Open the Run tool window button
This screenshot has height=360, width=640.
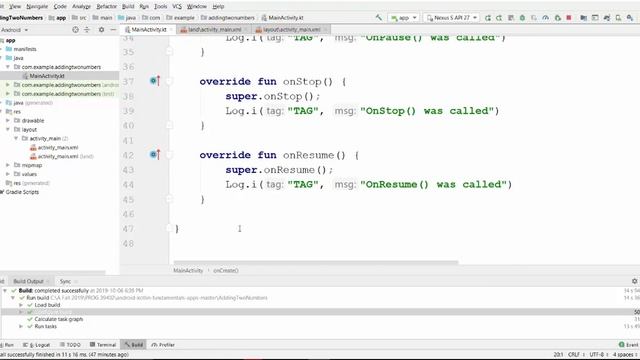point(7,344)
